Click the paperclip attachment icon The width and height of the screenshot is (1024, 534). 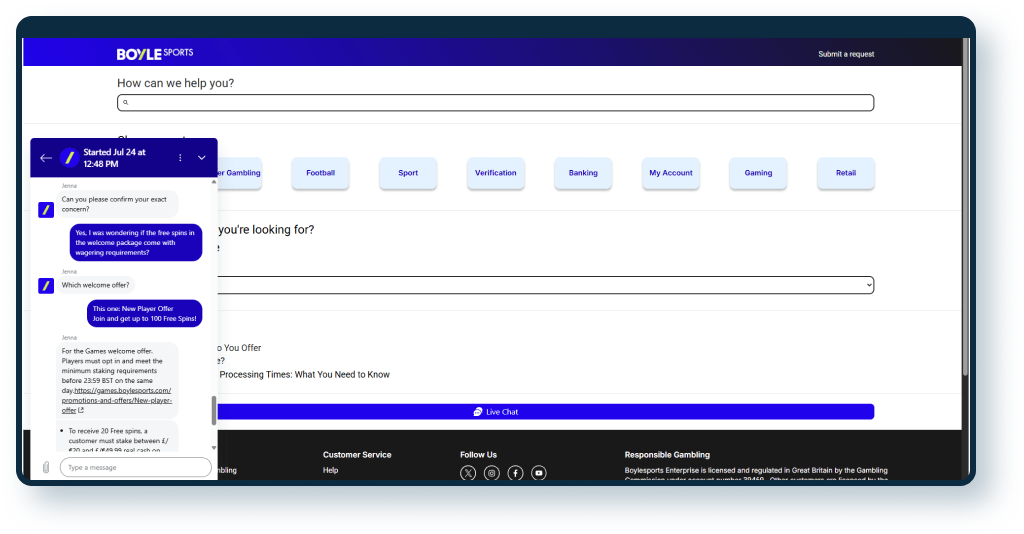tap(46, 467)
